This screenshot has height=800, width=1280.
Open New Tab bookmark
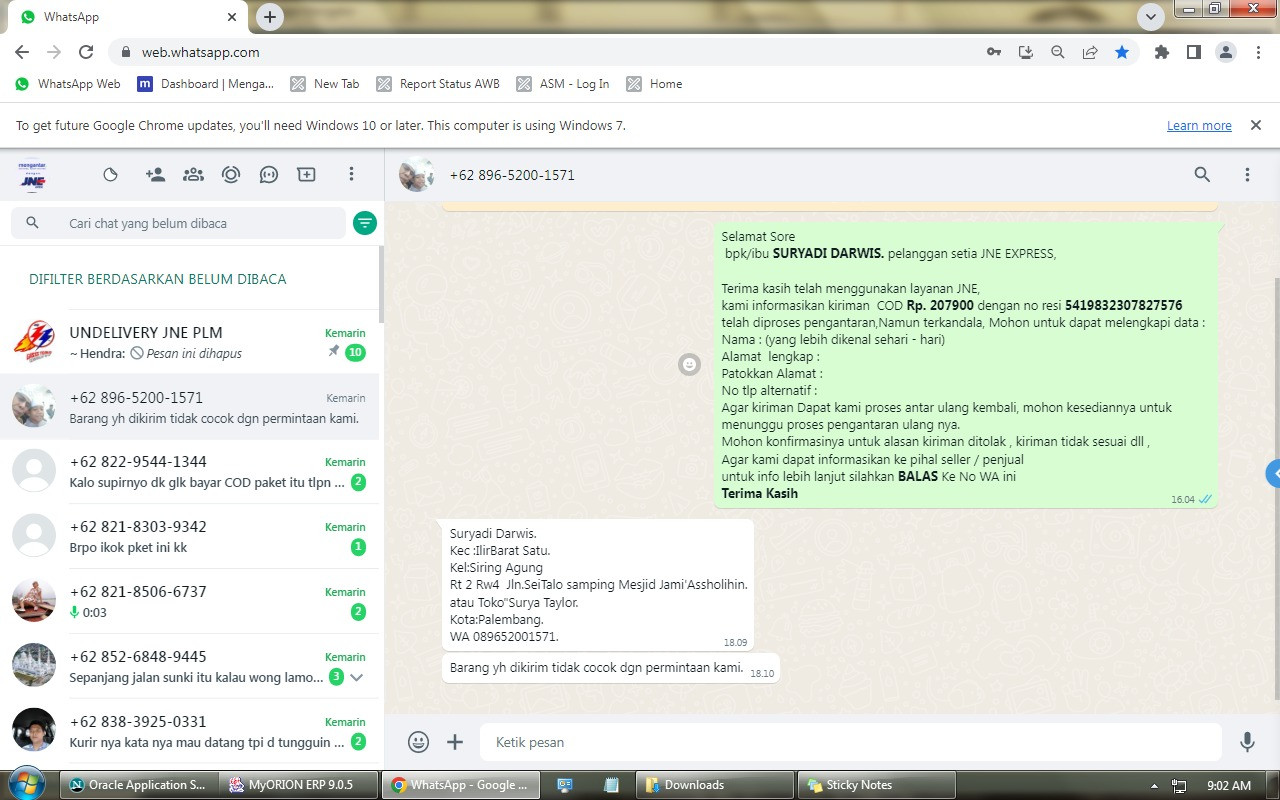click(x=325, y=84)
